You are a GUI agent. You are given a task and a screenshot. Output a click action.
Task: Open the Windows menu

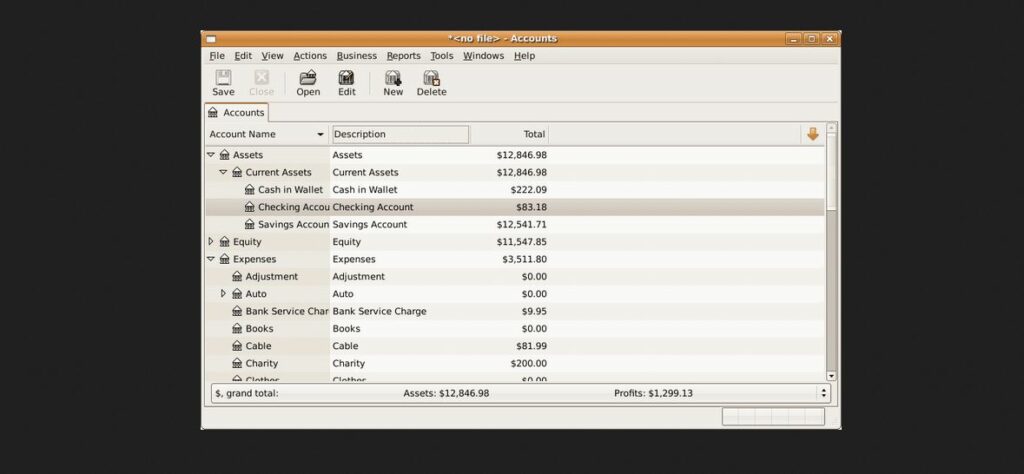(x=483, y=56)
